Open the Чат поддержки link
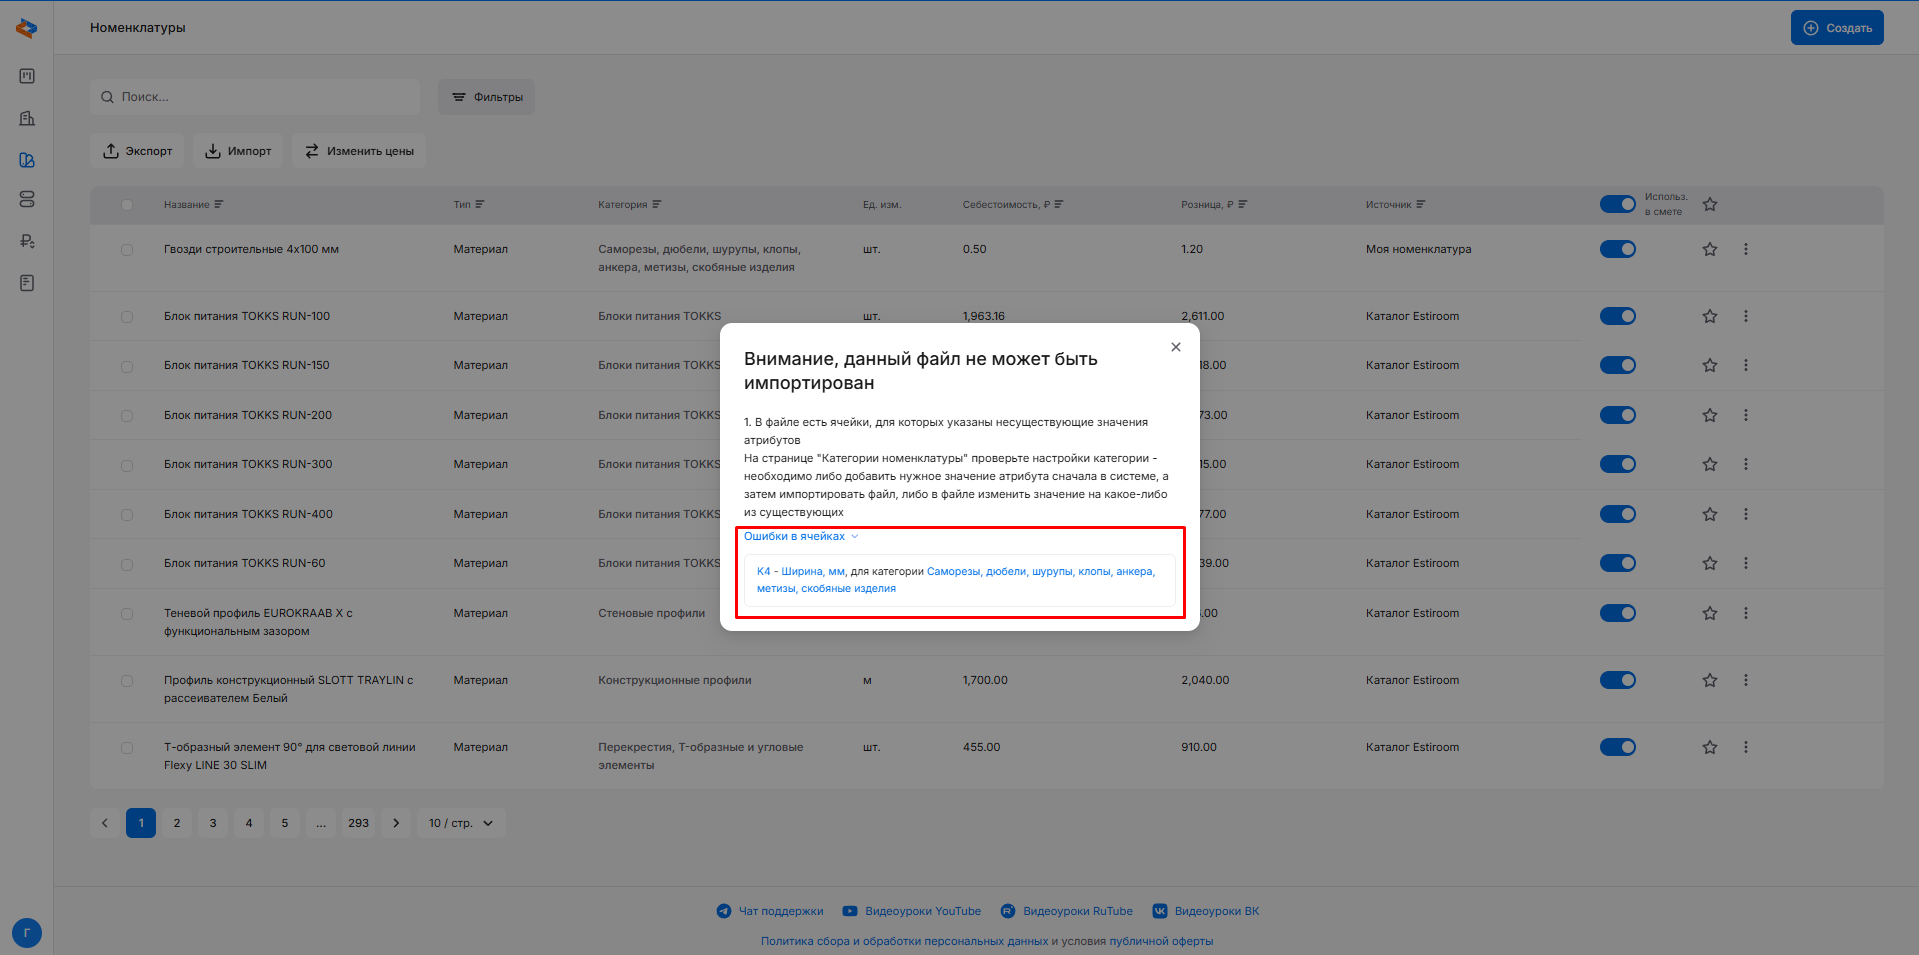 tap(770, 911)
